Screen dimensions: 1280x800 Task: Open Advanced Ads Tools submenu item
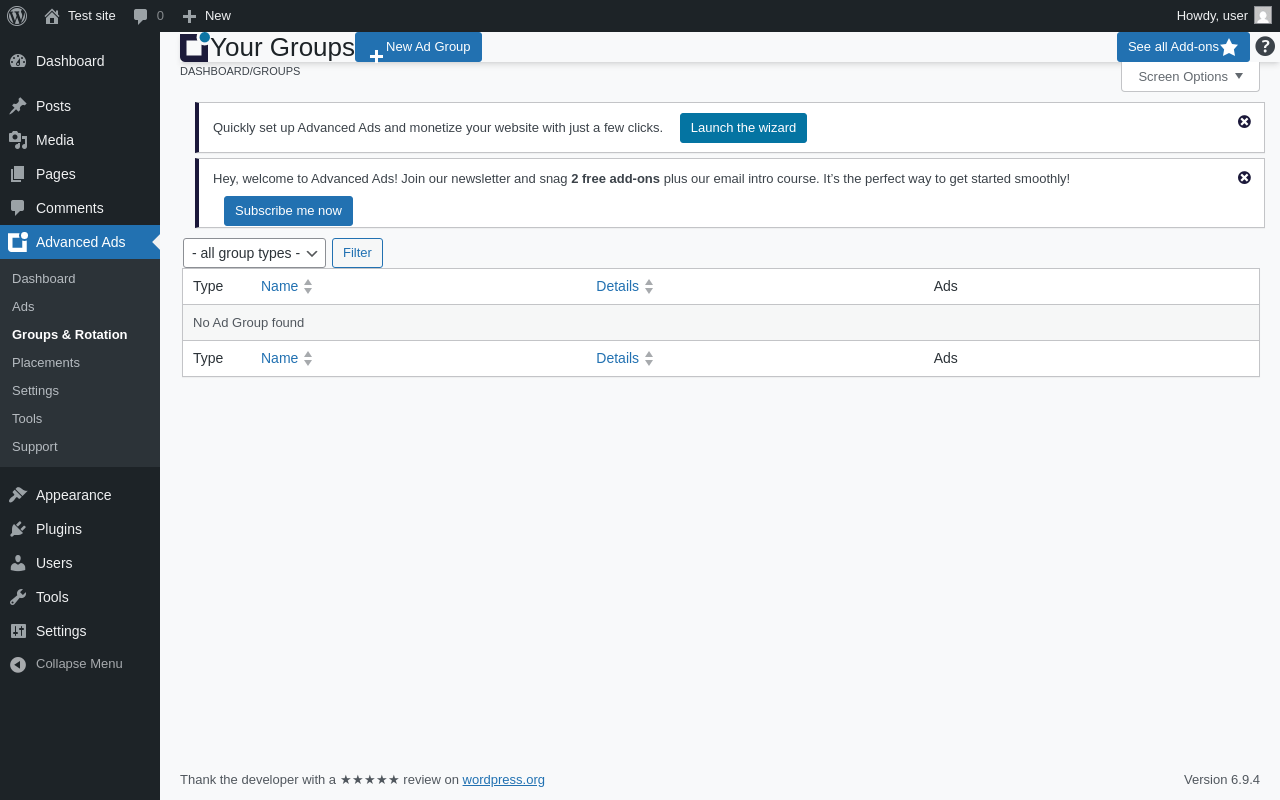coord(27,419)
